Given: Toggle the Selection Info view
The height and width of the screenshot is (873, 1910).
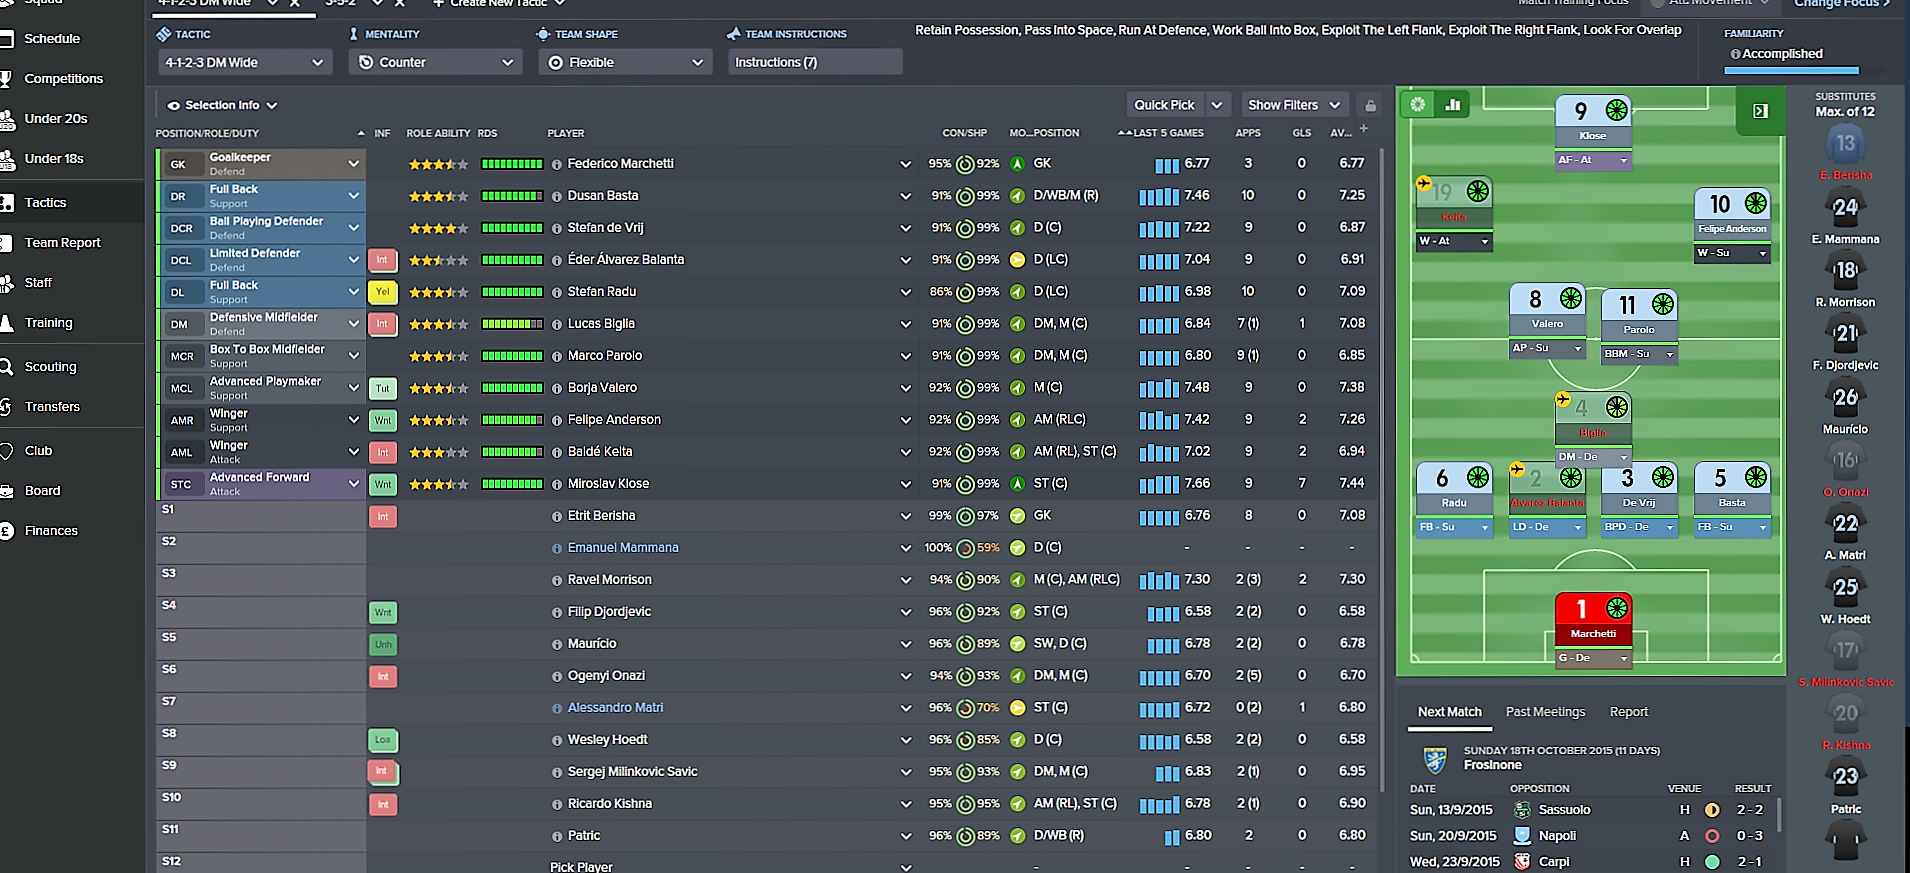Looking at the screenshot, I should coord(222,105).
